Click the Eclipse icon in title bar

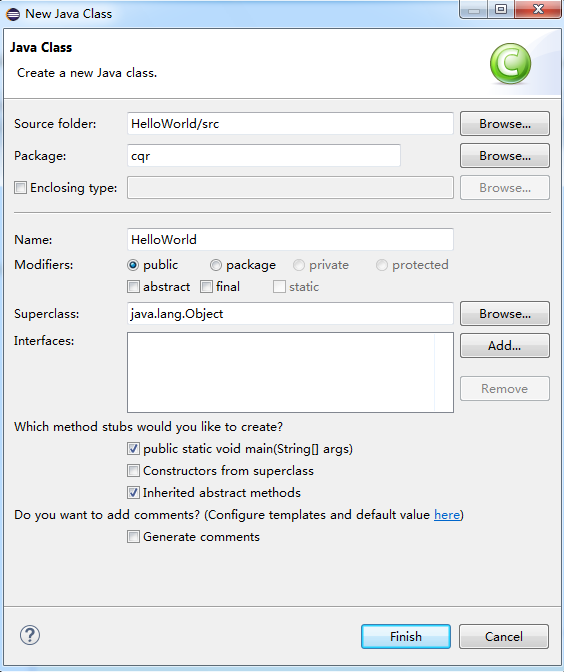coord(13,14)
